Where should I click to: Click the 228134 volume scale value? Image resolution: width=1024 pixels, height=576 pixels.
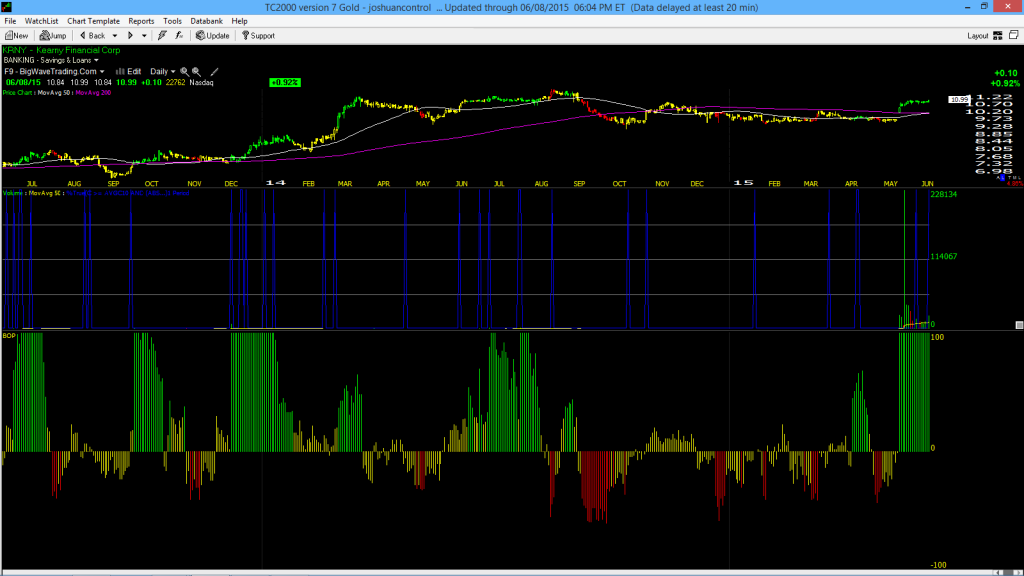click(944, 195)
